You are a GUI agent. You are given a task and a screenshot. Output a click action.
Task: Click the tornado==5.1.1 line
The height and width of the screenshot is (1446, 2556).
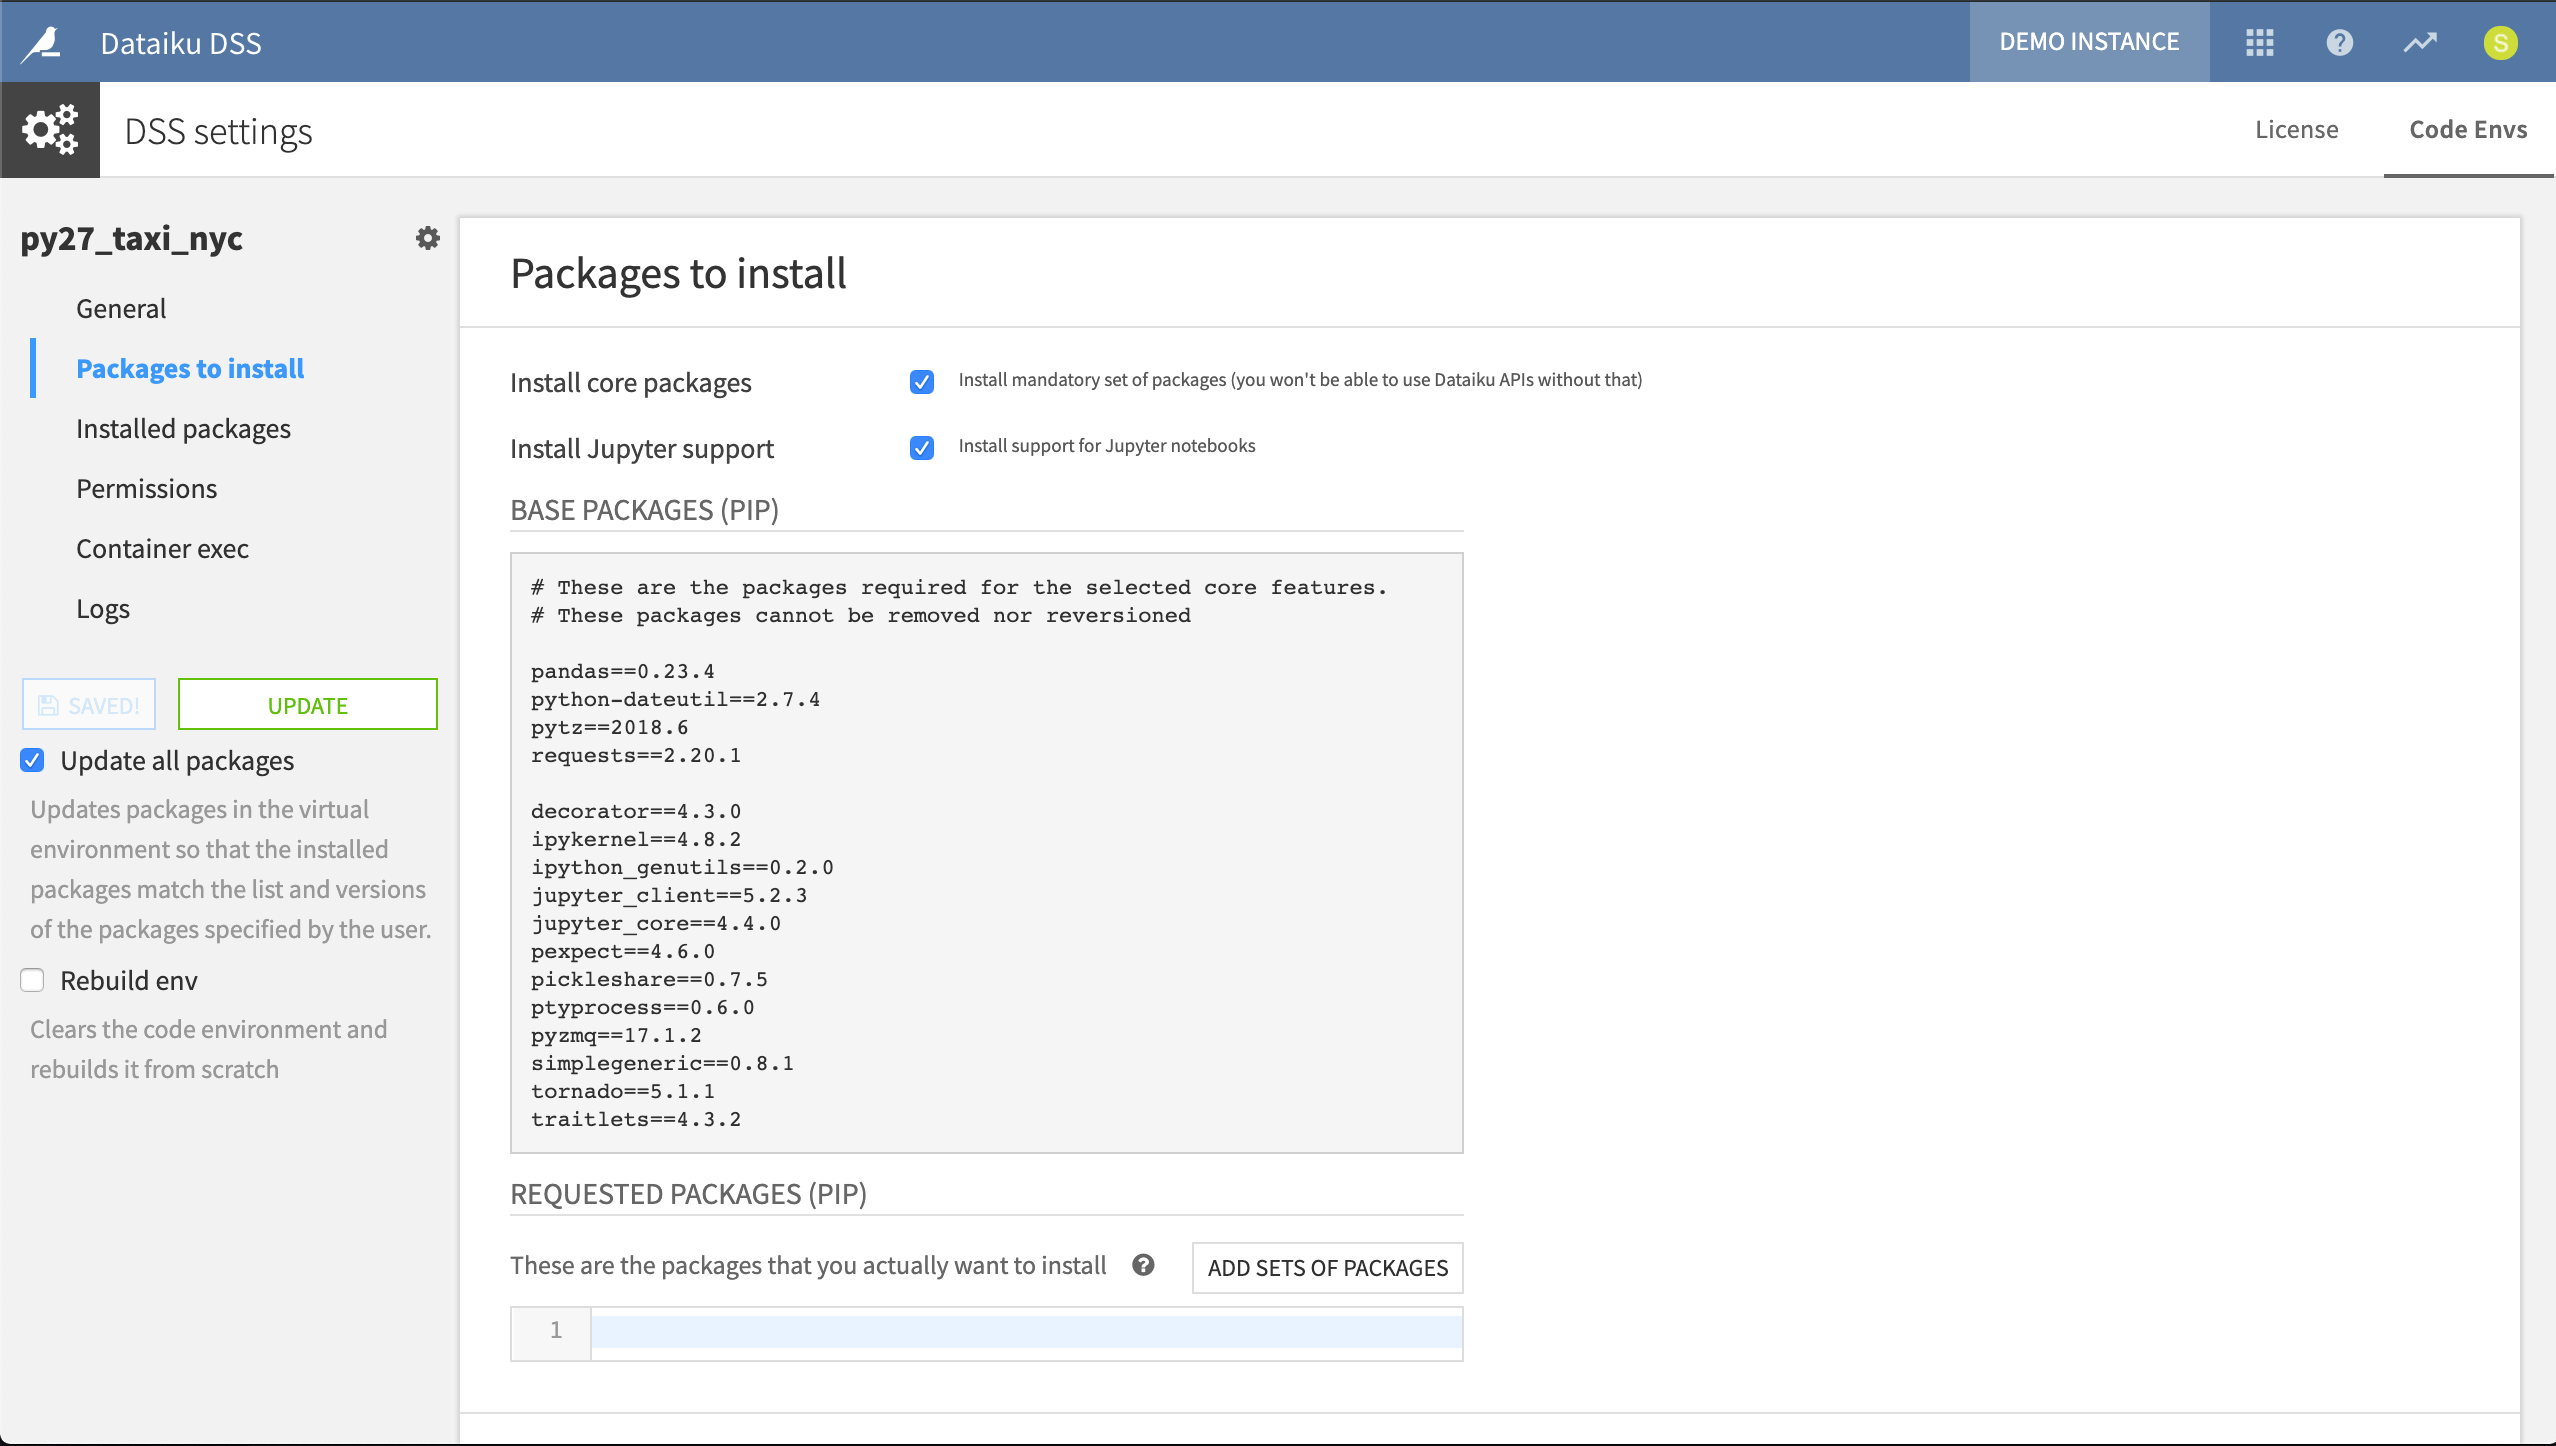(x=623, y=1091)
